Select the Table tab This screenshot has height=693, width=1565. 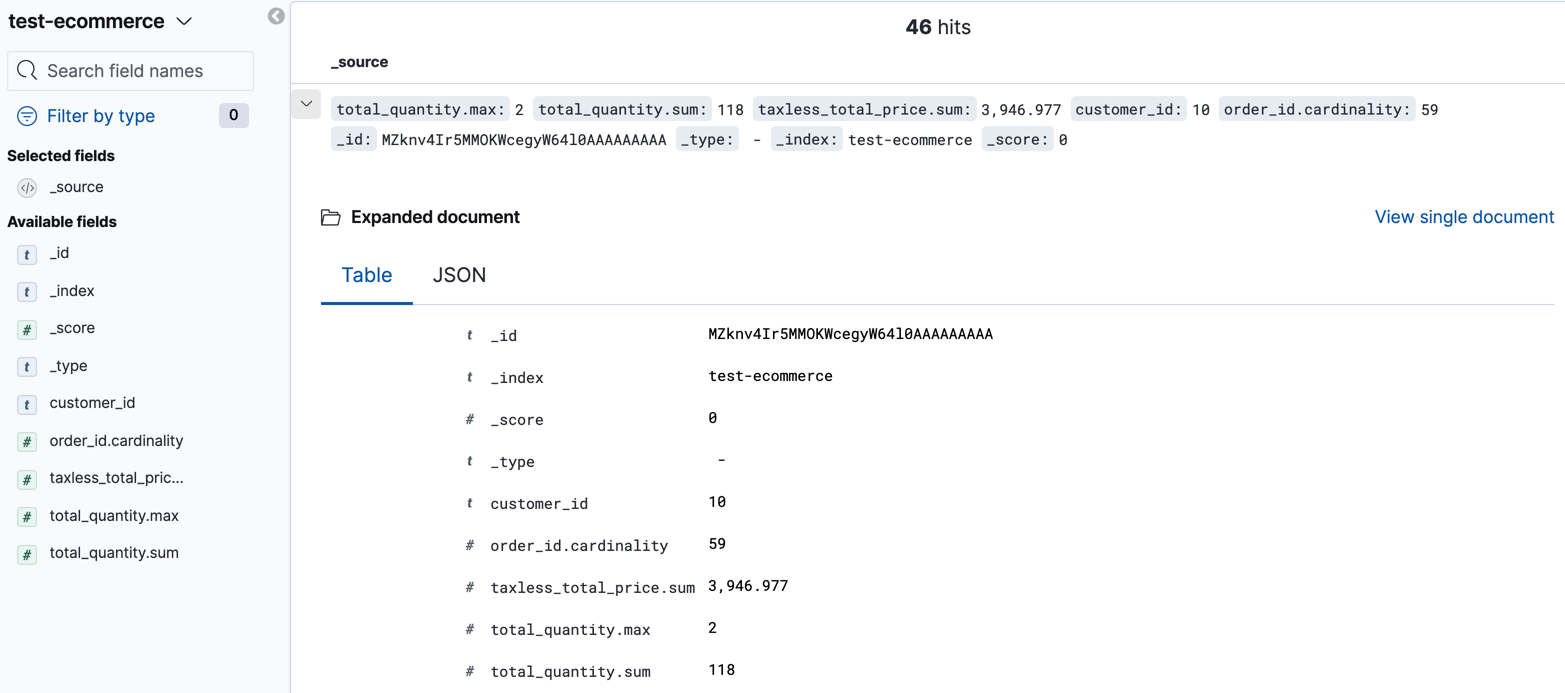pyautogui.click(x=366, y=275)
